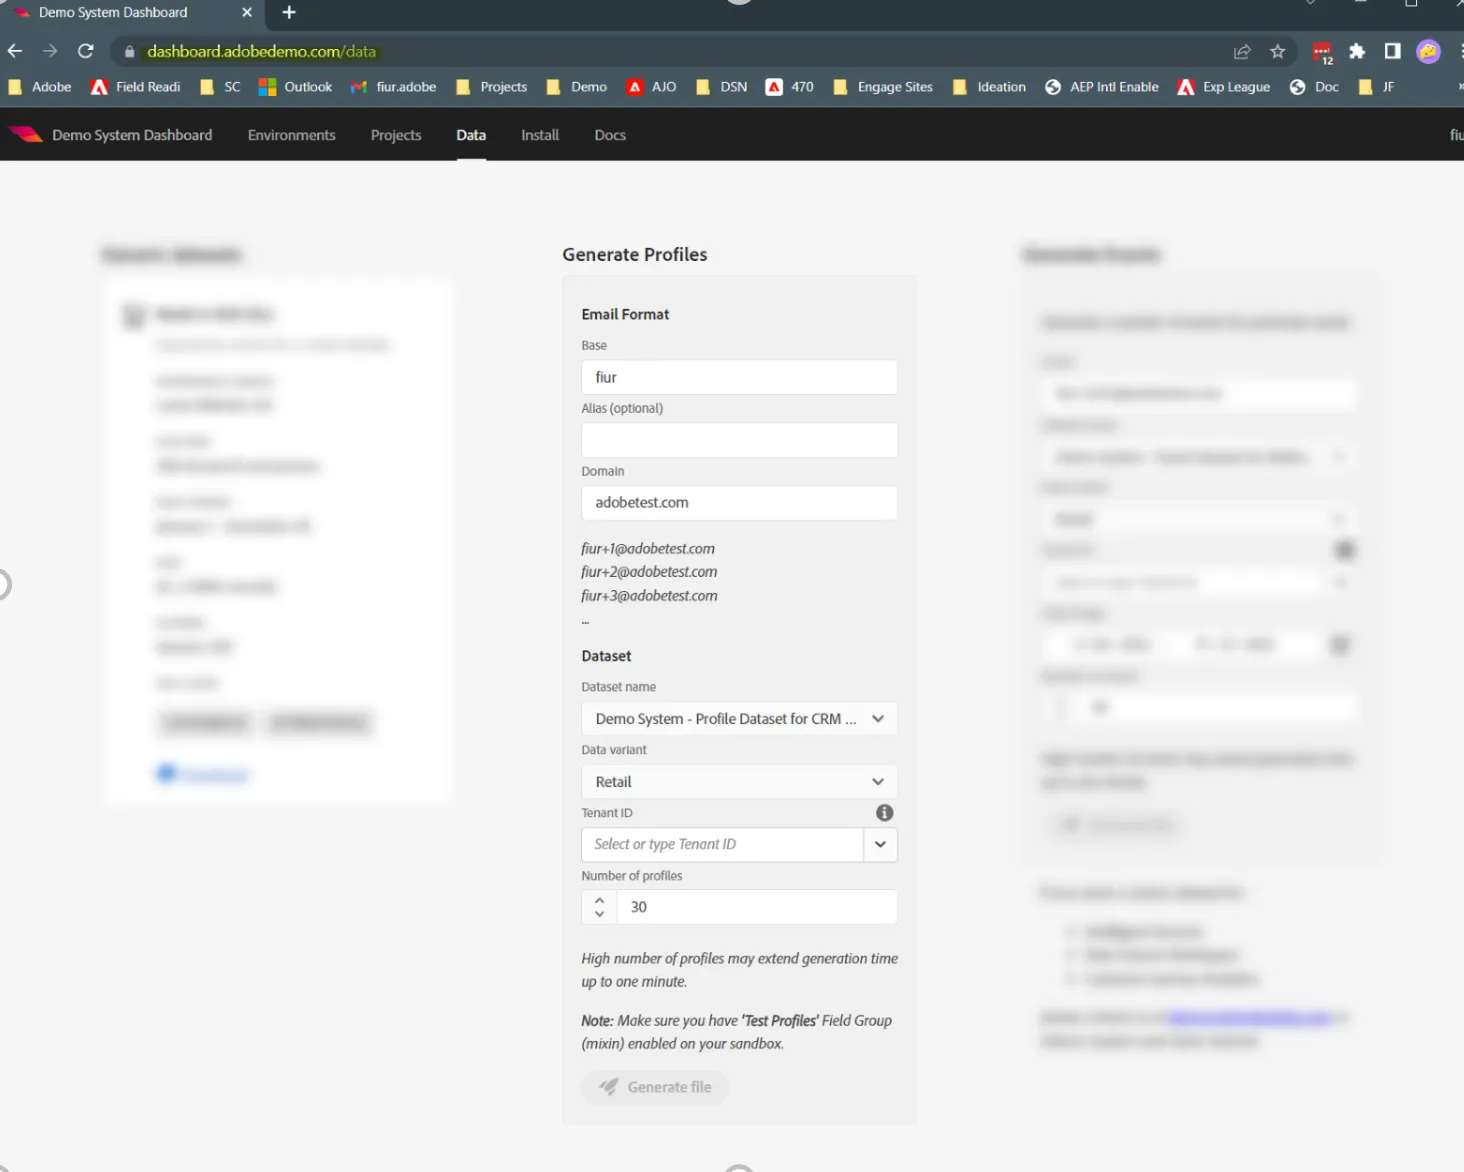Bookmark this page with the star icon

click(x=1278, y=52)
